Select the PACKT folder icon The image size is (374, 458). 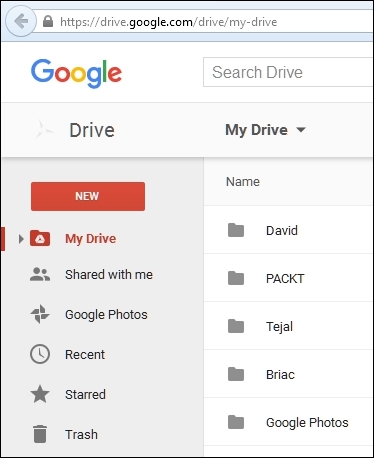pyautogui.click(x=236, y=278)
